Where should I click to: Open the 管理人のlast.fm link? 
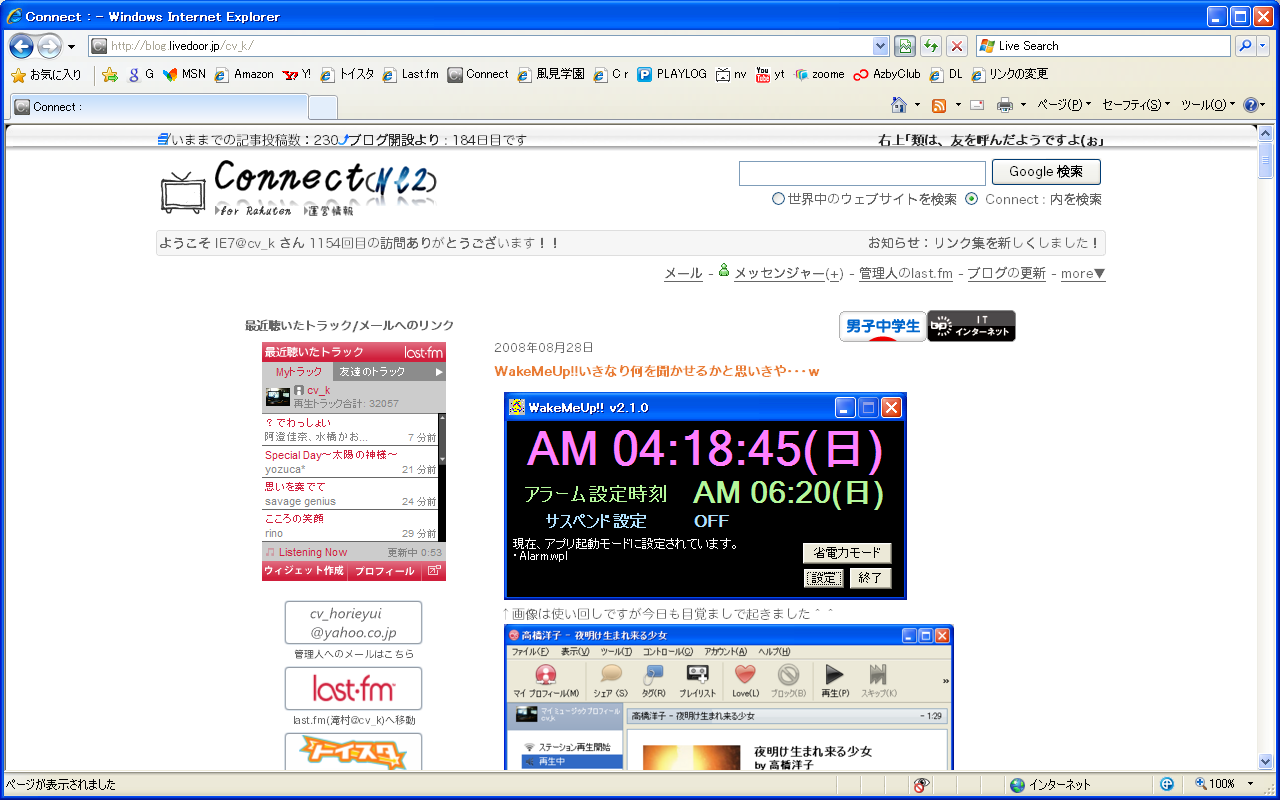[x=906, y=274]
